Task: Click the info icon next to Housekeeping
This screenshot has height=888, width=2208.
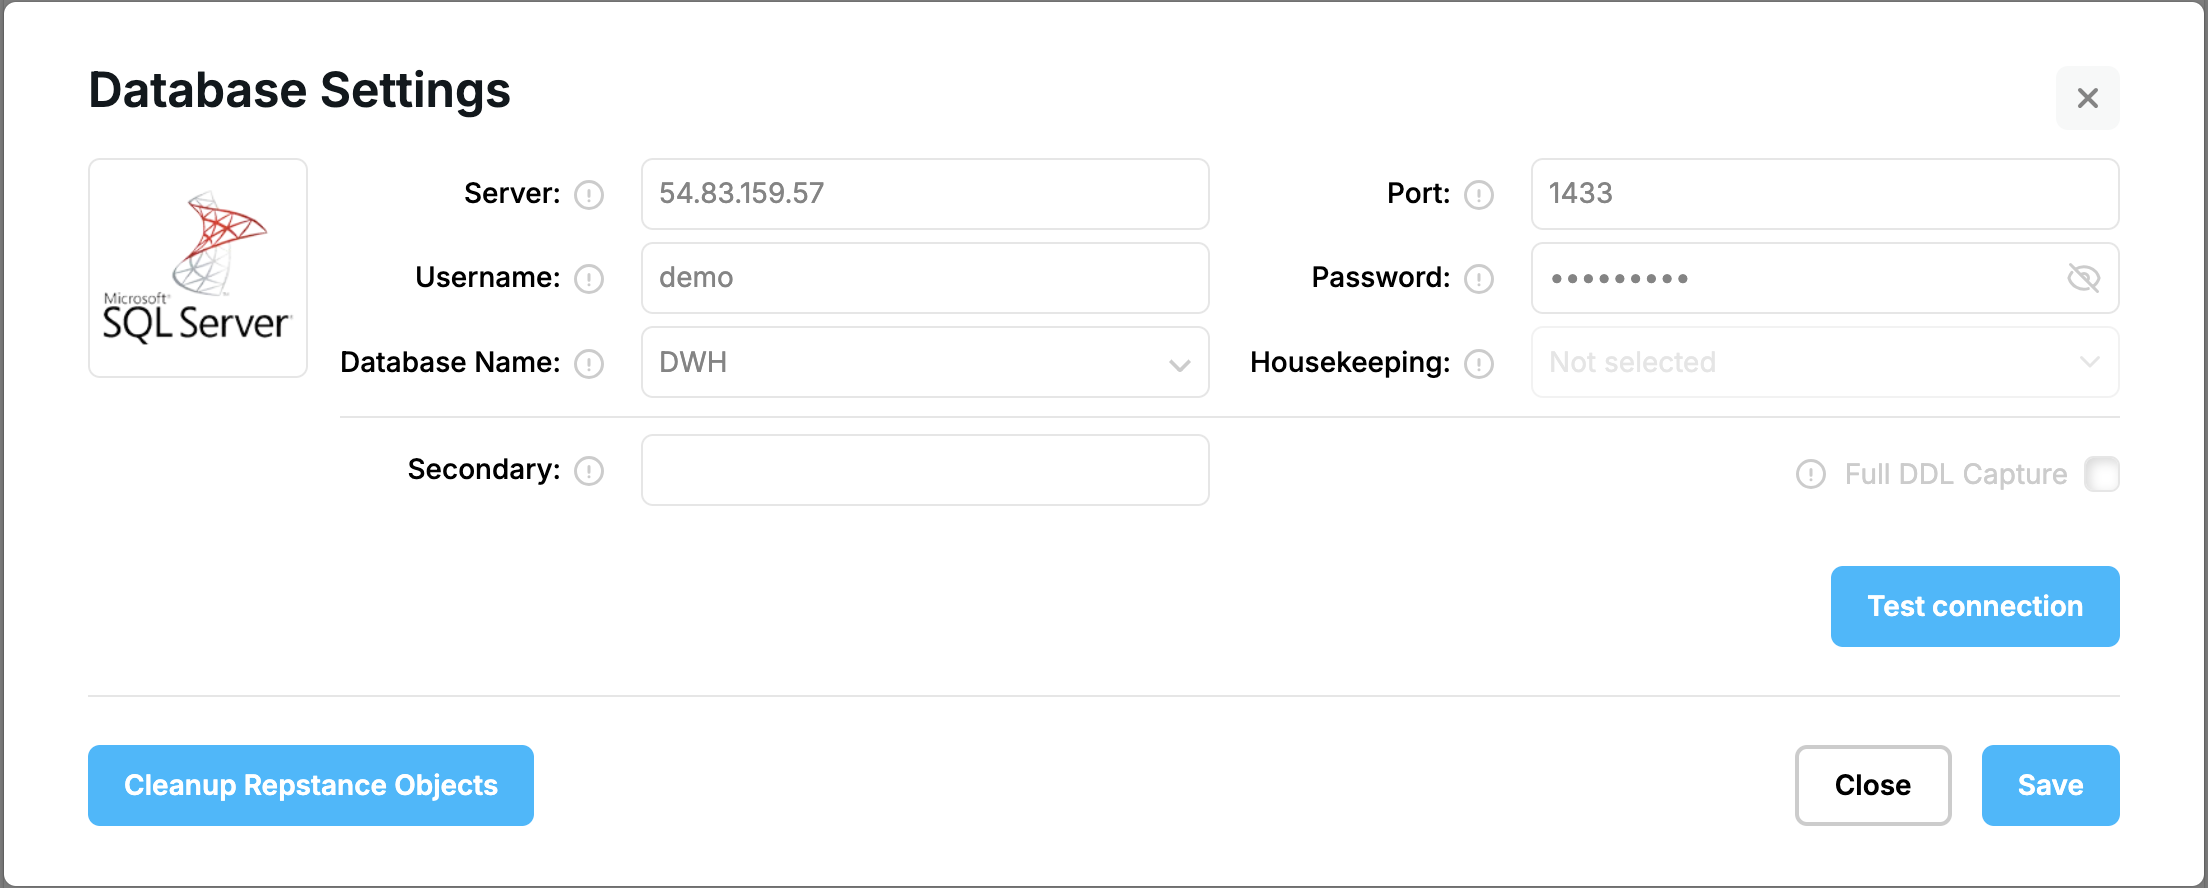Action: point(1479,363)
